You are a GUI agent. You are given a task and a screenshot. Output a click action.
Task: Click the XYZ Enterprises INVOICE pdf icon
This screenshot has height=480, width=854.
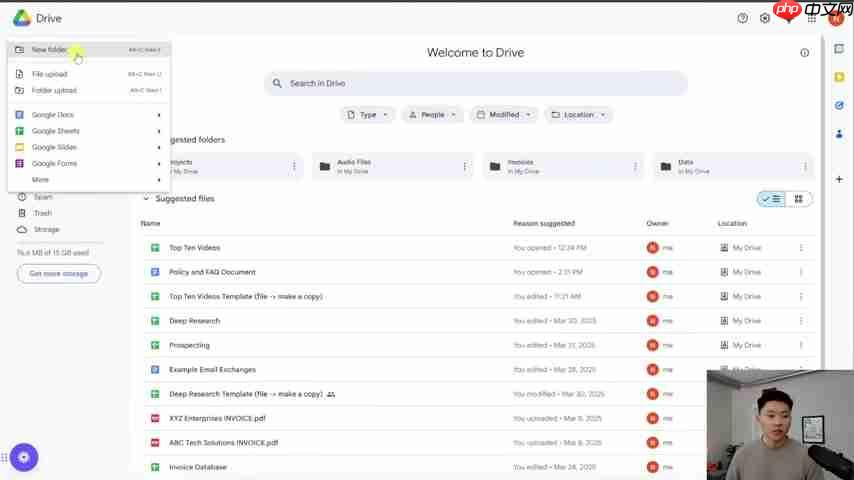pos(155,418)
